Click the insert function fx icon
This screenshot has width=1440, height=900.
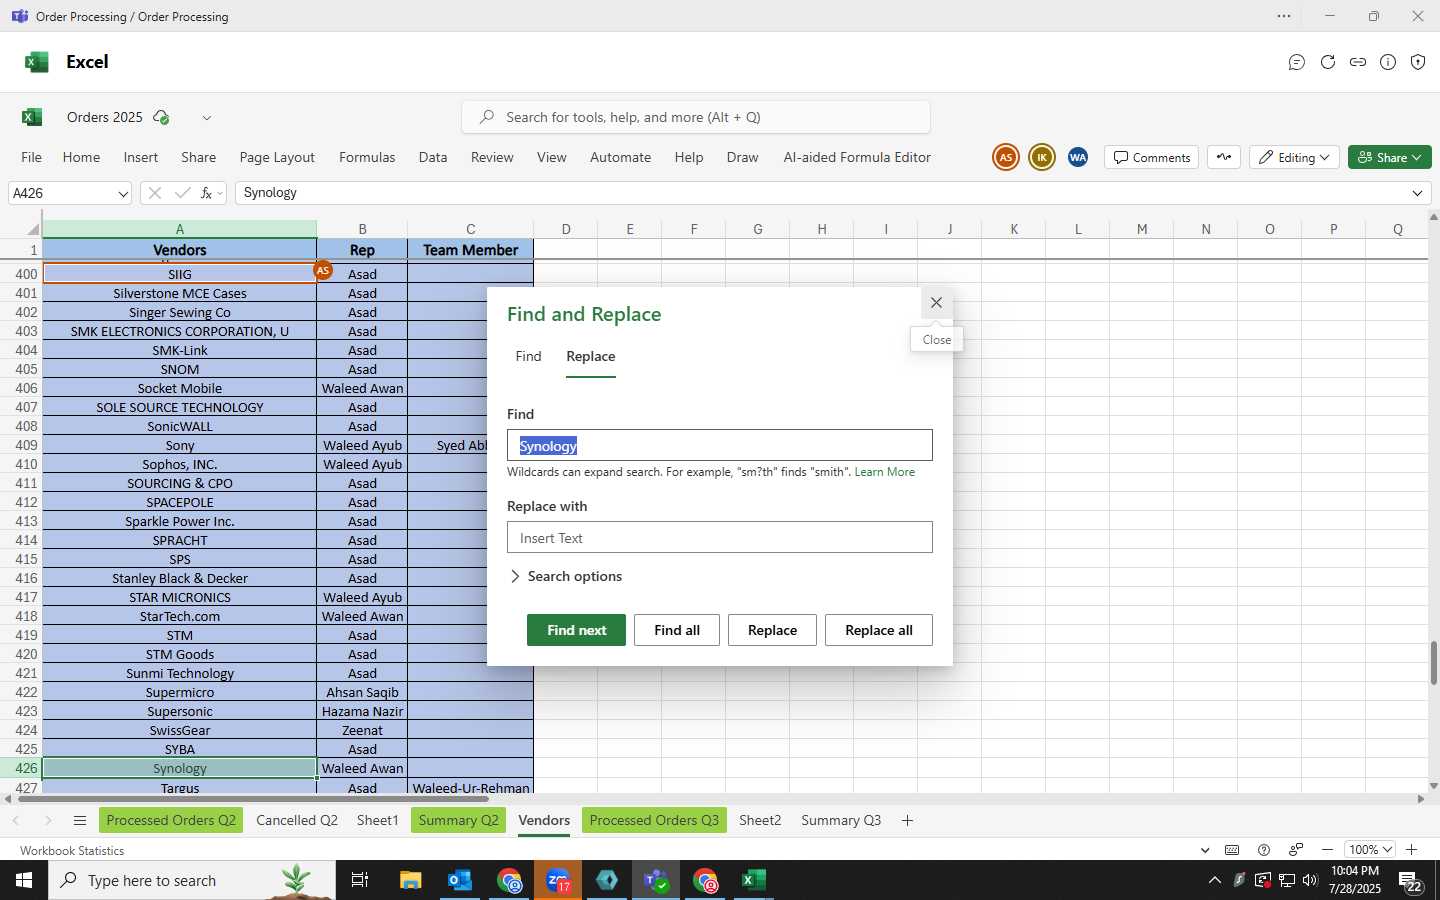pos(207,193)
